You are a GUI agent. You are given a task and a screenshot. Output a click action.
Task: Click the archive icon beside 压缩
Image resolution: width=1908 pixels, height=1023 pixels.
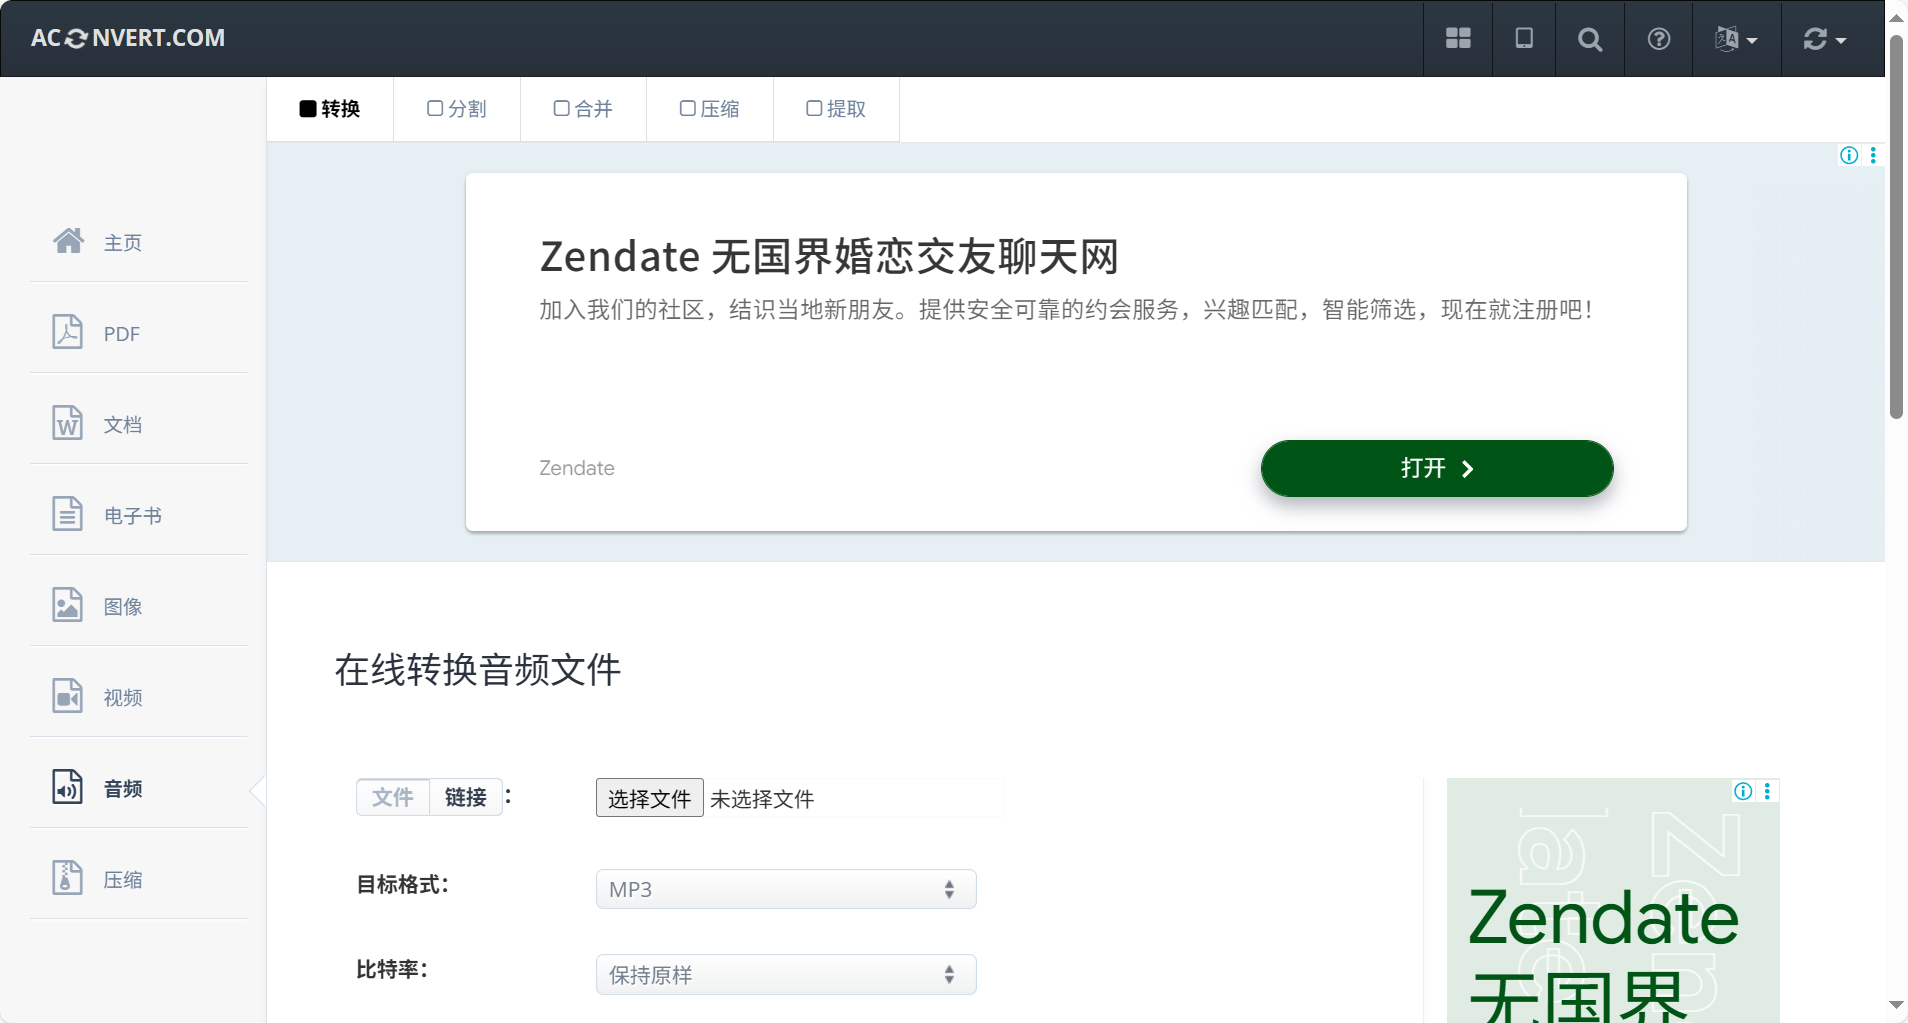67,877
